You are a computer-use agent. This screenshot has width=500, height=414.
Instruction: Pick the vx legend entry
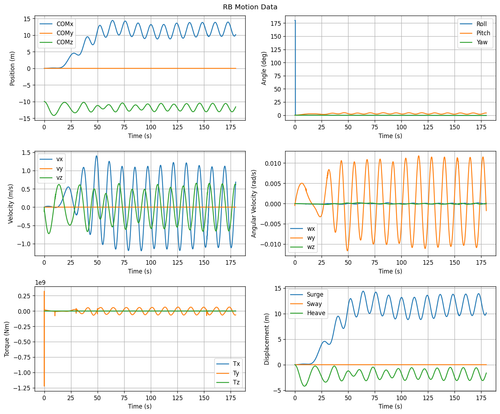click(51, 159)
